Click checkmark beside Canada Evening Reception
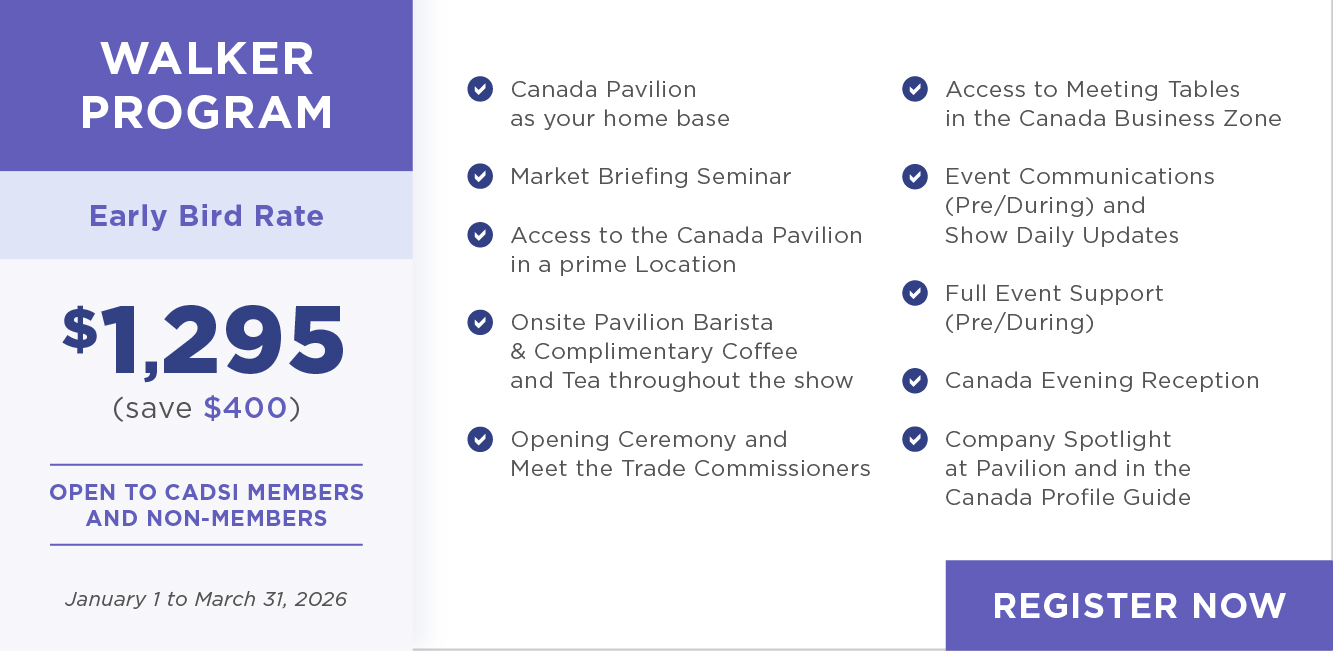The height and width of the screenshot is (651, 1333). (915, 380)
